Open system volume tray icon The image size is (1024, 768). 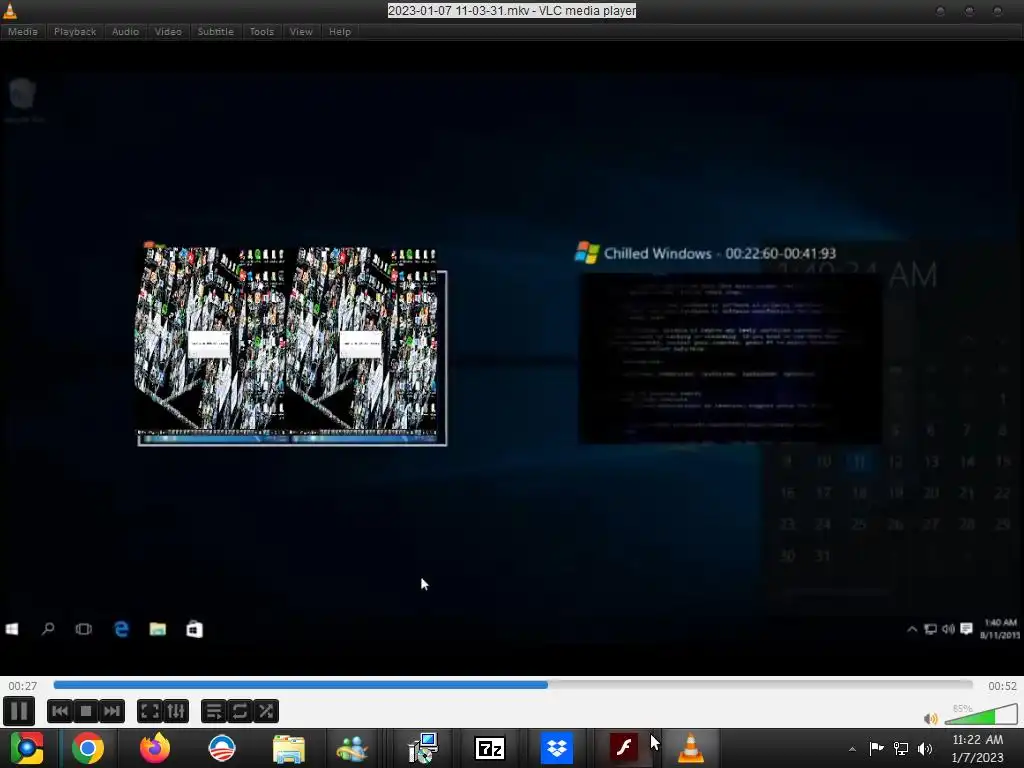coord(925,748)
